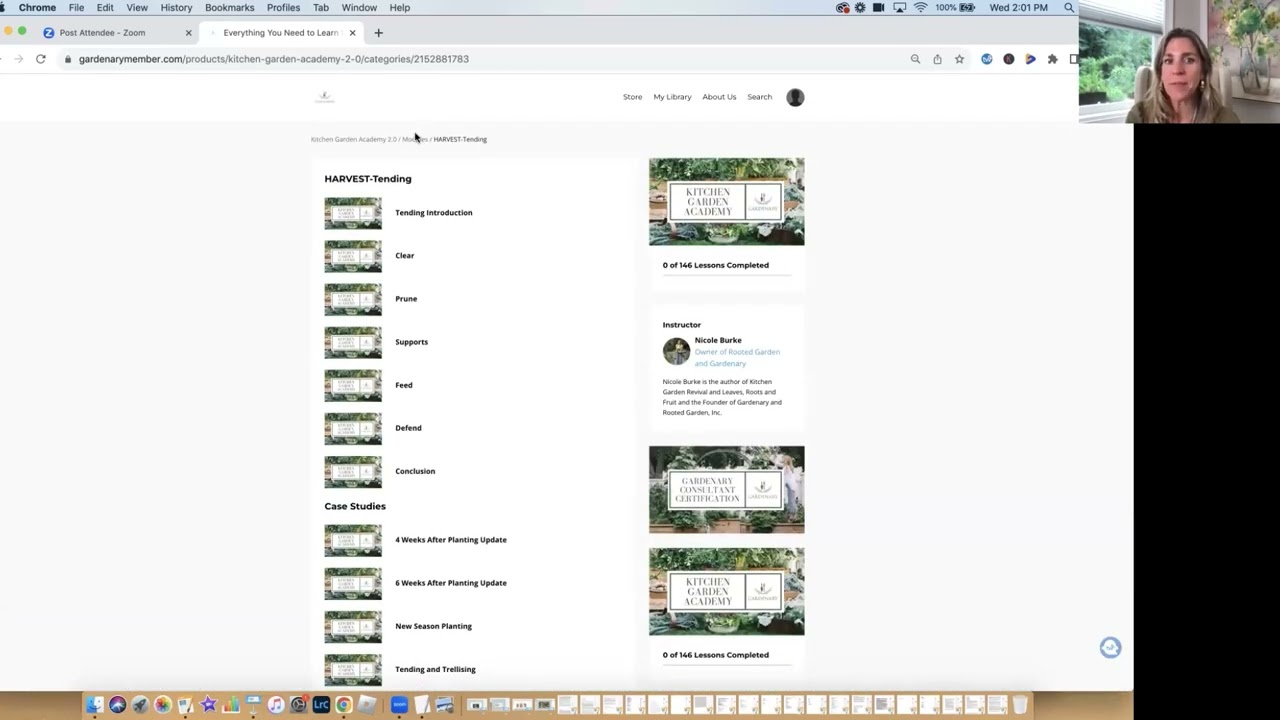Viewport: 1280px width, 720px height.
Task: Open the Conclusion lesson
Action: [x=415, y=471]
